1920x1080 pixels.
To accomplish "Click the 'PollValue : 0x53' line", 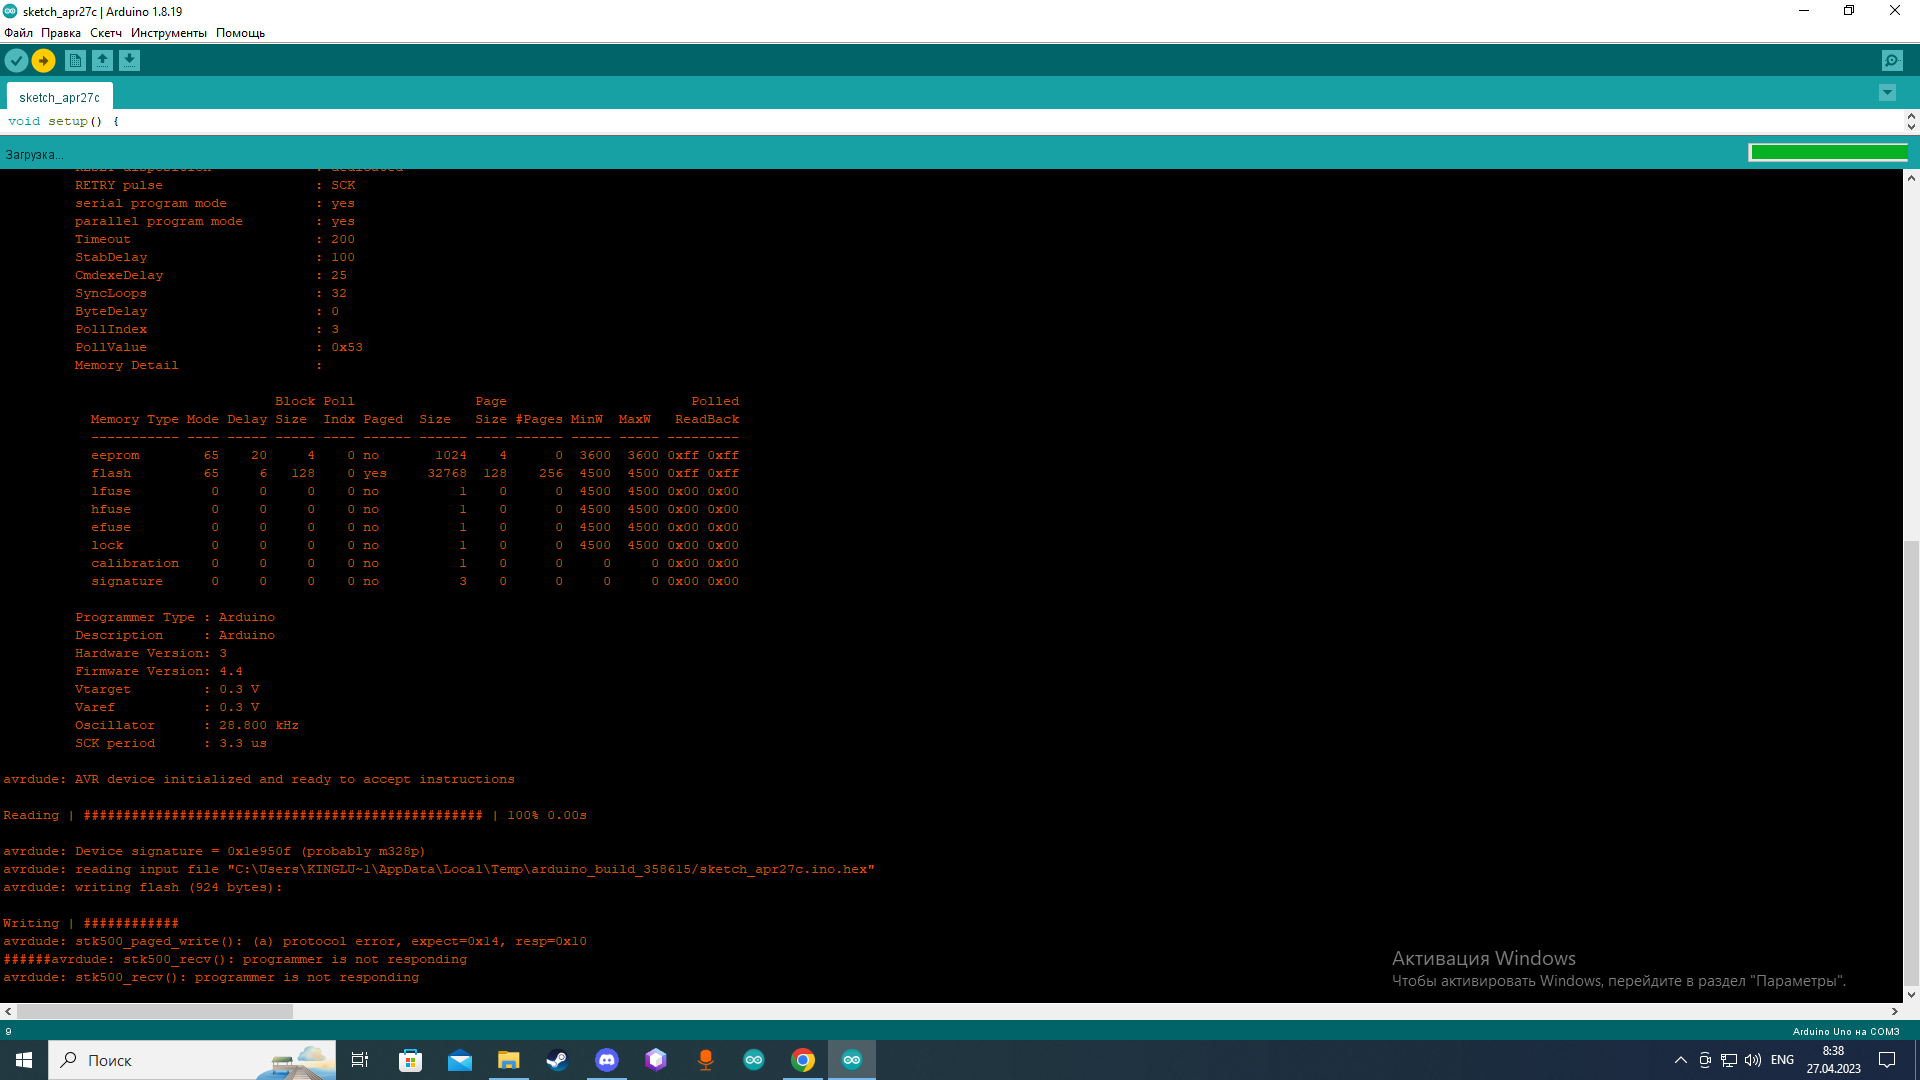I will (219, 348).
